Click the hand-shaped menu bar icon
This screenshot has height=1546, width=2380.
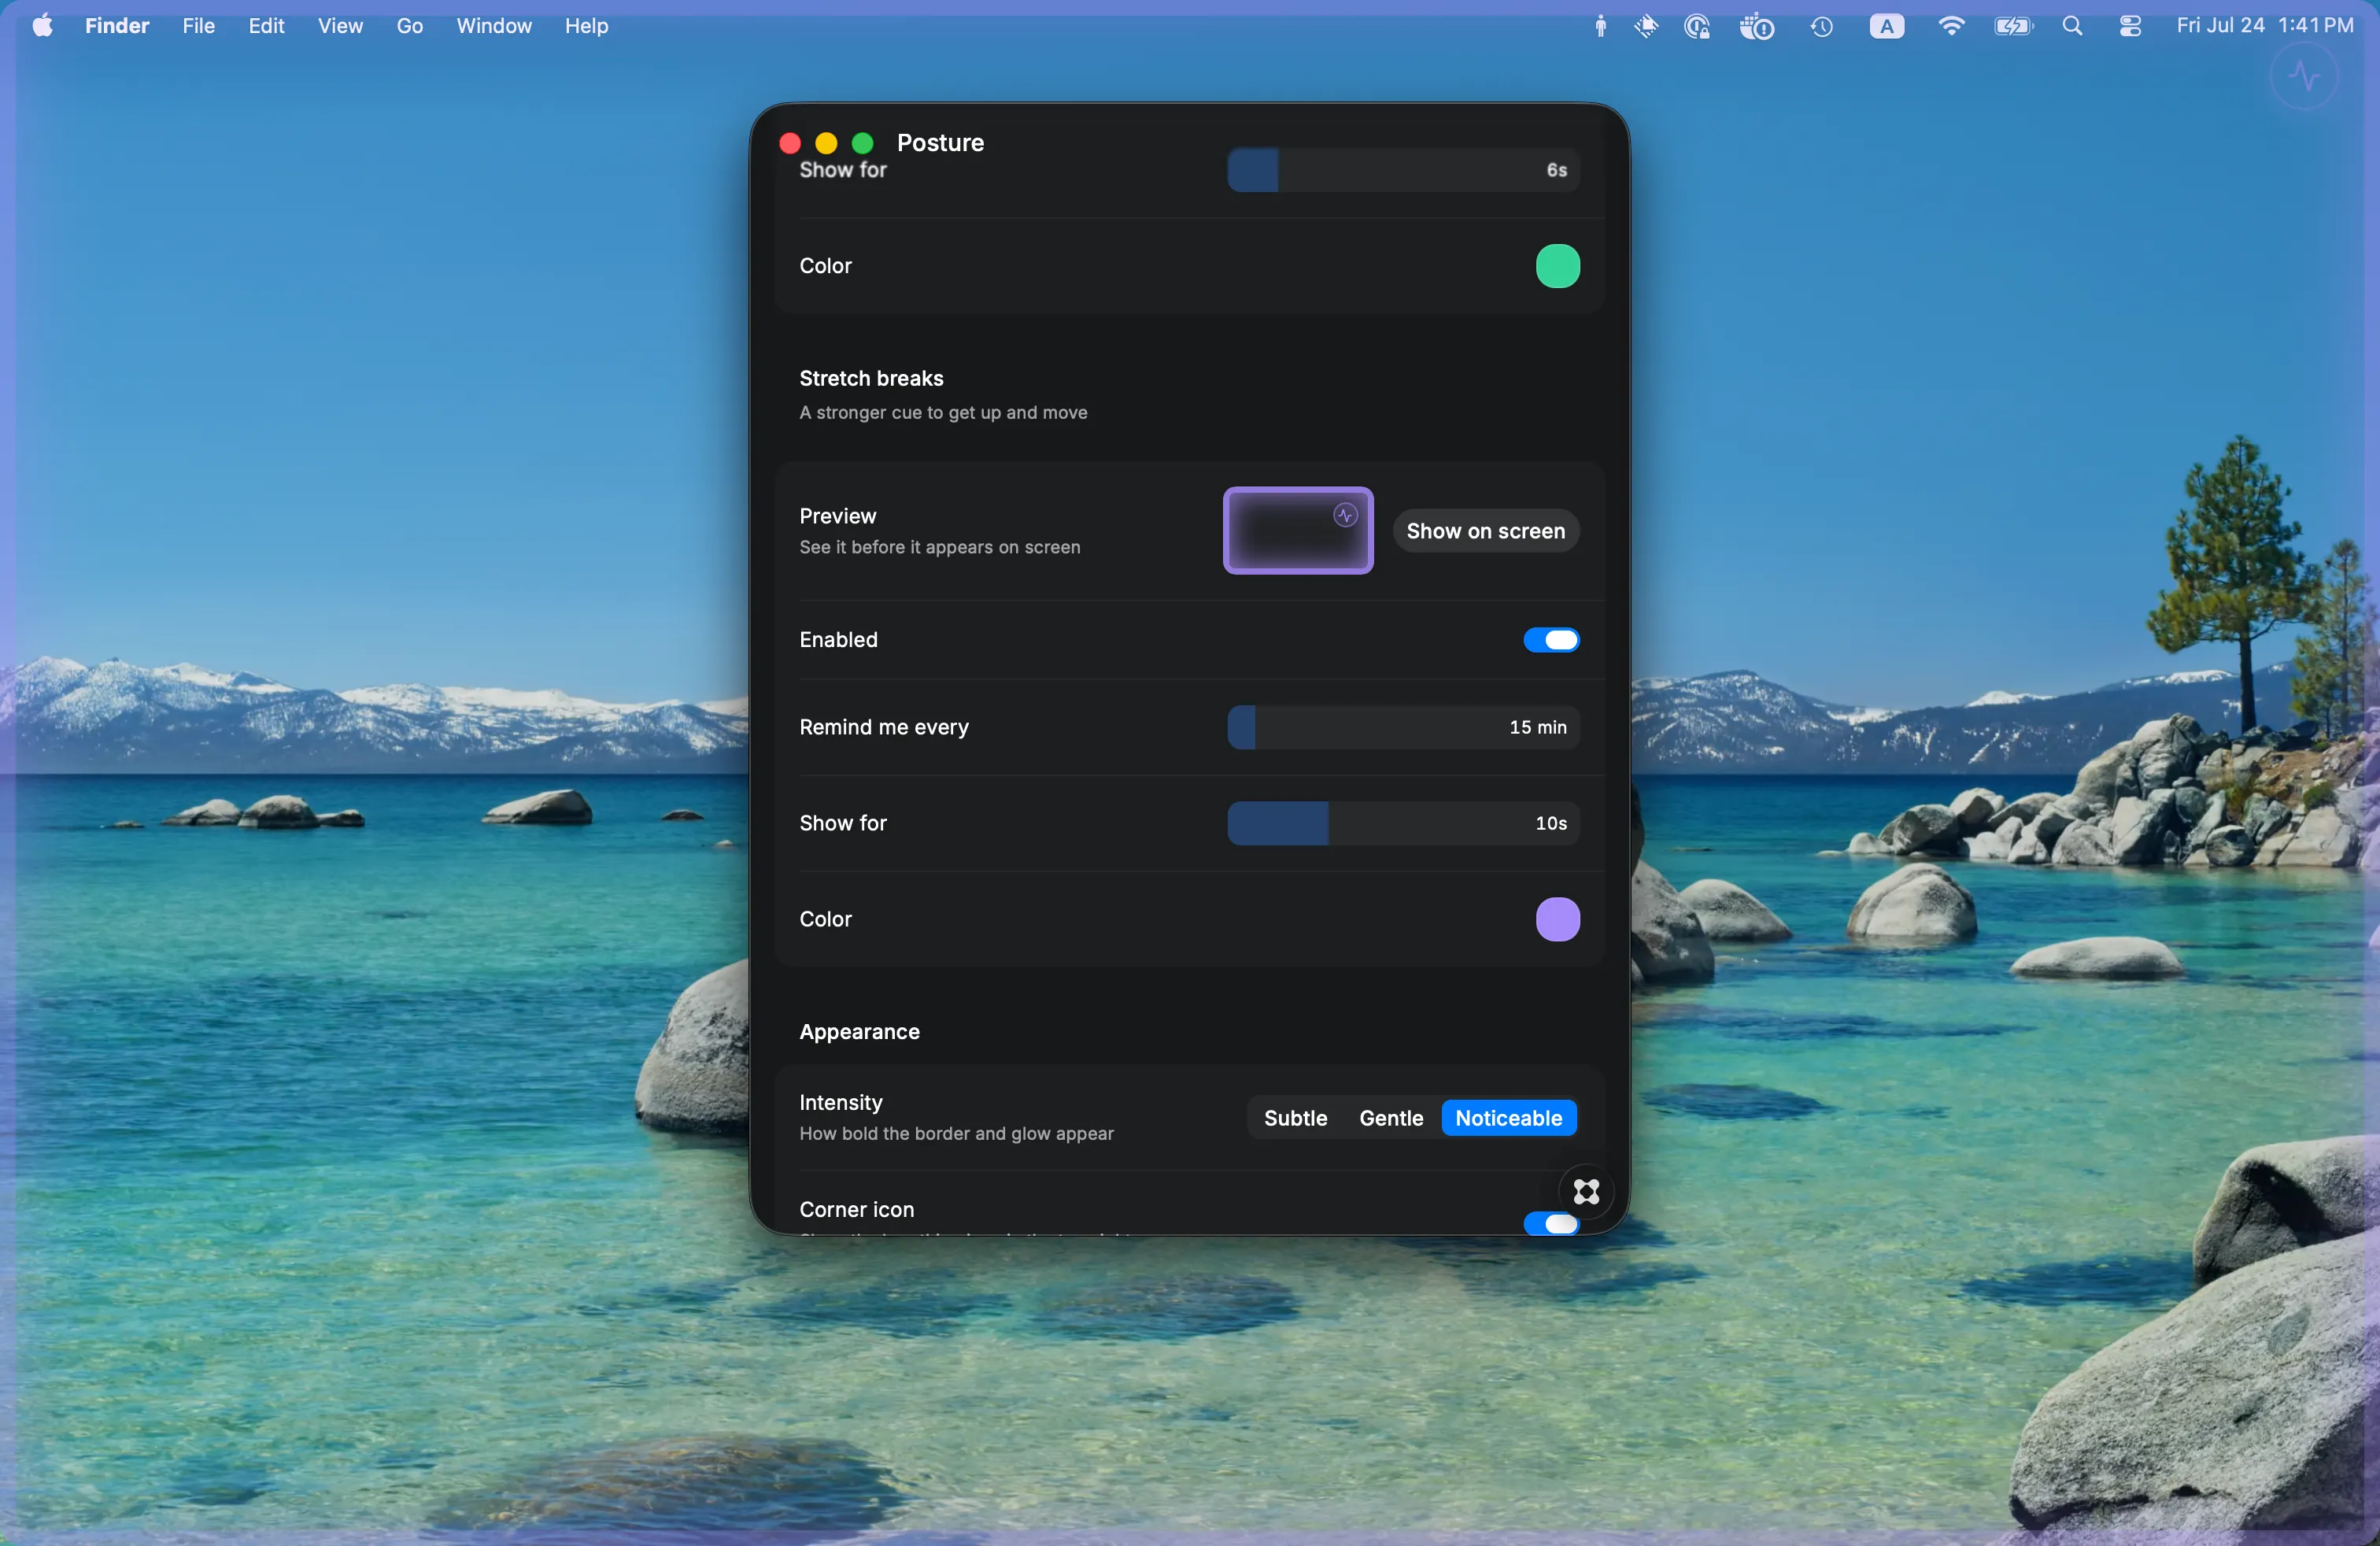(x=1646, y=26)
